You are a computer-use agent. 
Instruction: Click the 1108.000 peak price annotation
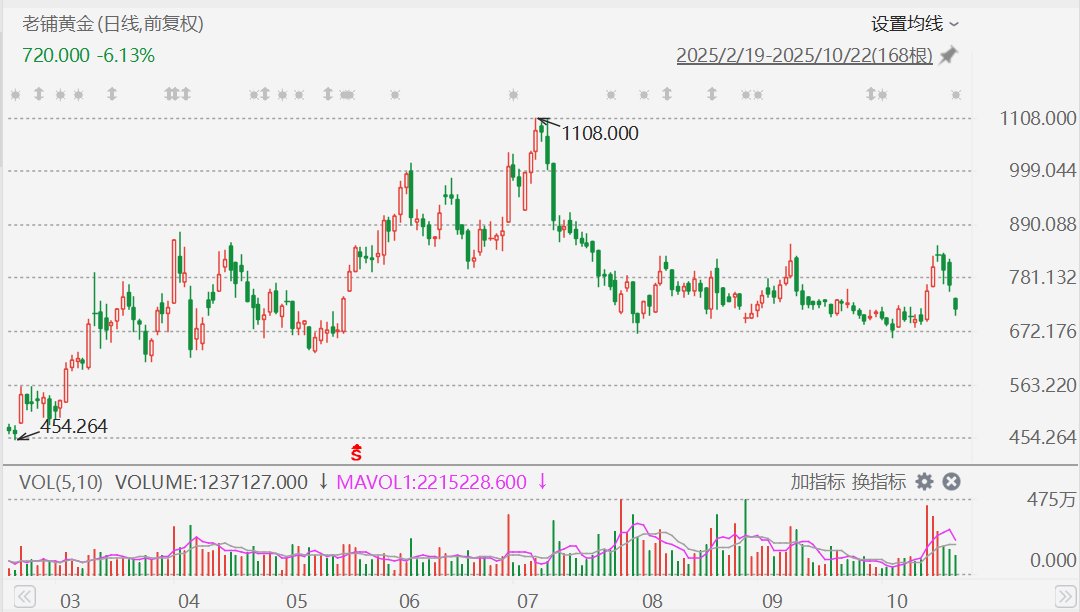(600, 133)
